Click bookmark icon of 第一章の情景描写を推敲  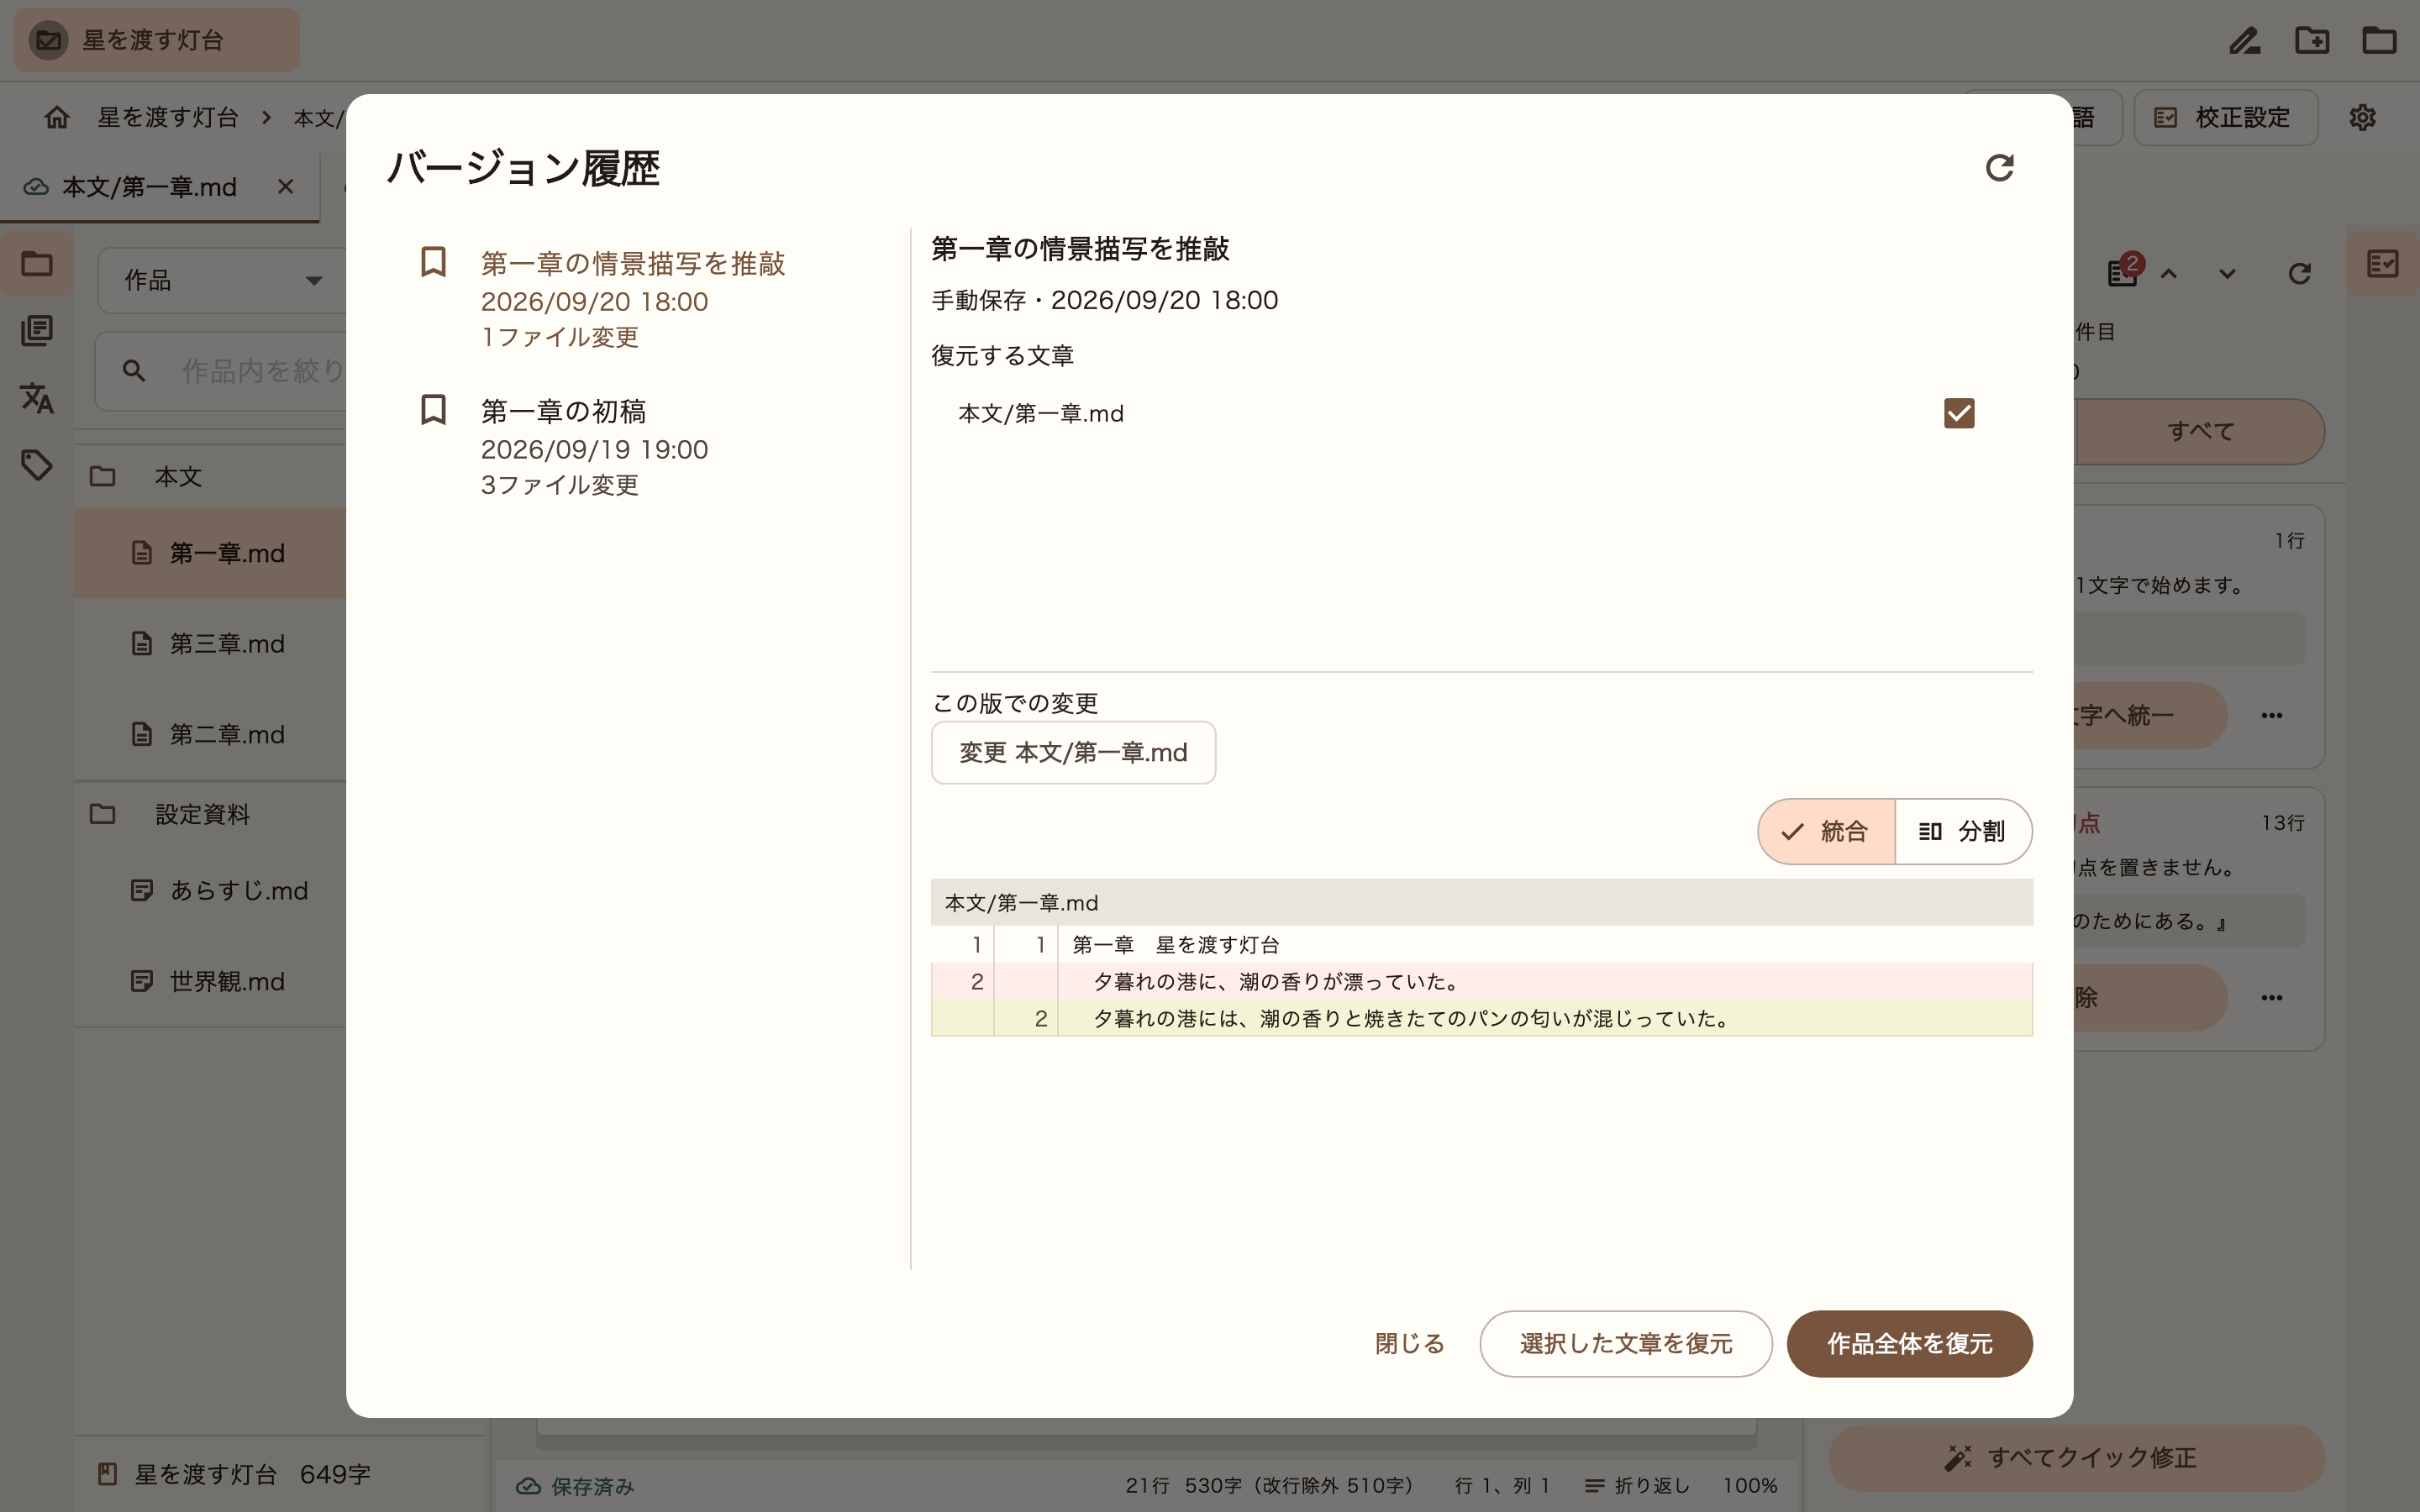point(433,262)
